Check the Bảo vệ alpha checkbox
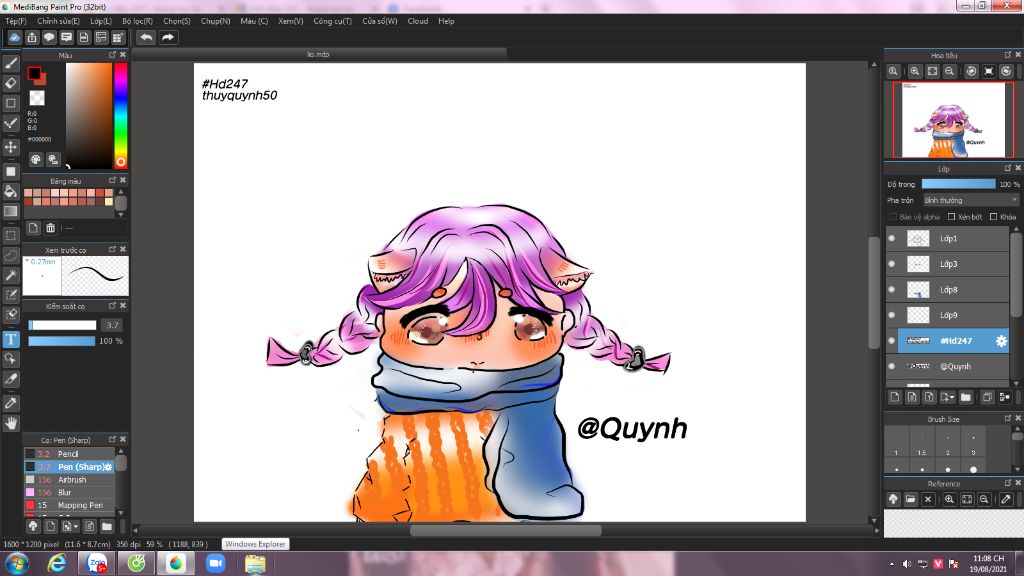Image resolution: width=1024 pixels, height=576 pixels. (x=893, y=217)
